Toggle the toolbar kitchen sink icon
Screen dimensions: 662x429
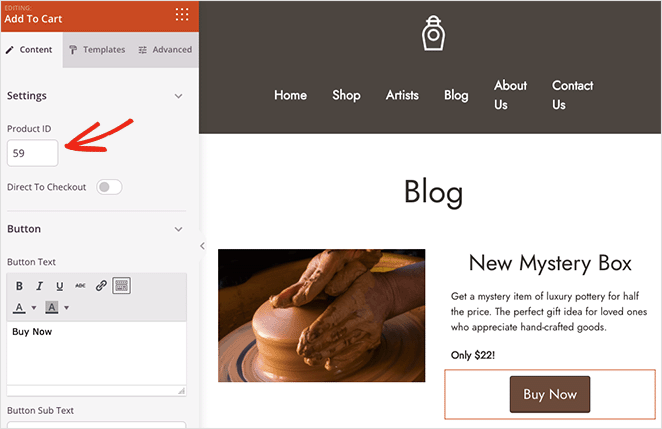pos(121,286)
